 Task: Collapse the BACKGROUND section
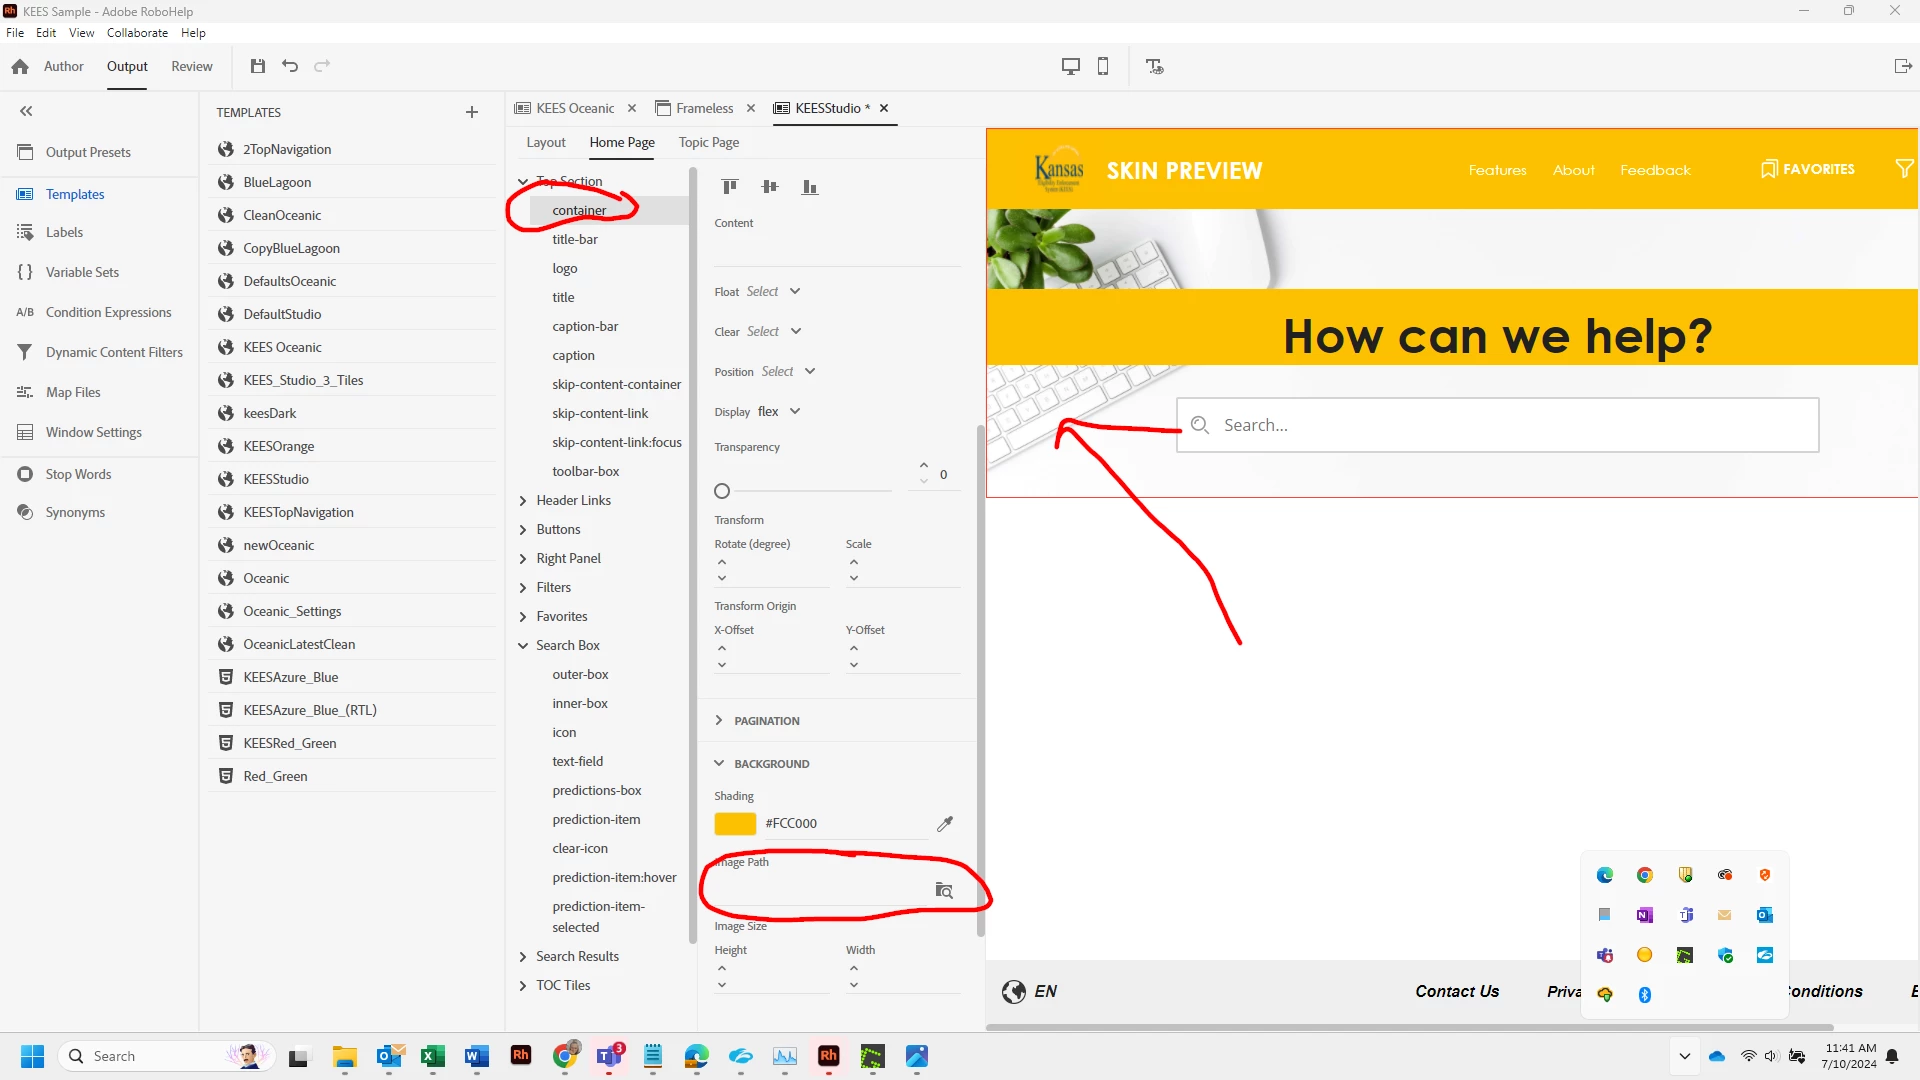tap(719, 763)
